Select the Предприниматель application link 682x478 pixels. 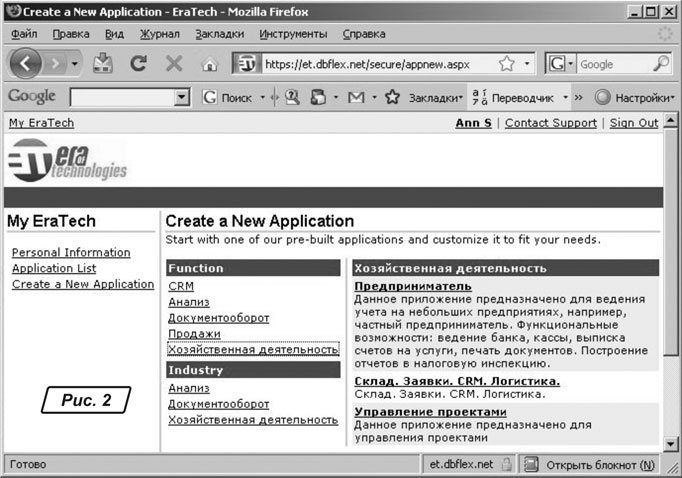pyautogui.click(x=412, y=286)
